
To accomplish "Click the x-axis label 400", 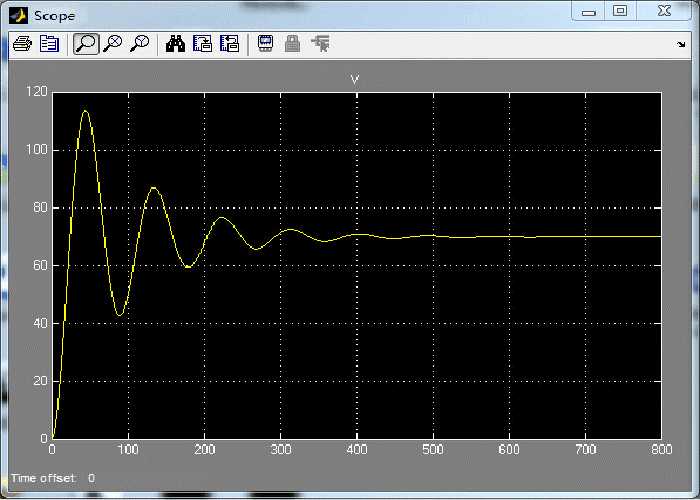I will (357, 449).
